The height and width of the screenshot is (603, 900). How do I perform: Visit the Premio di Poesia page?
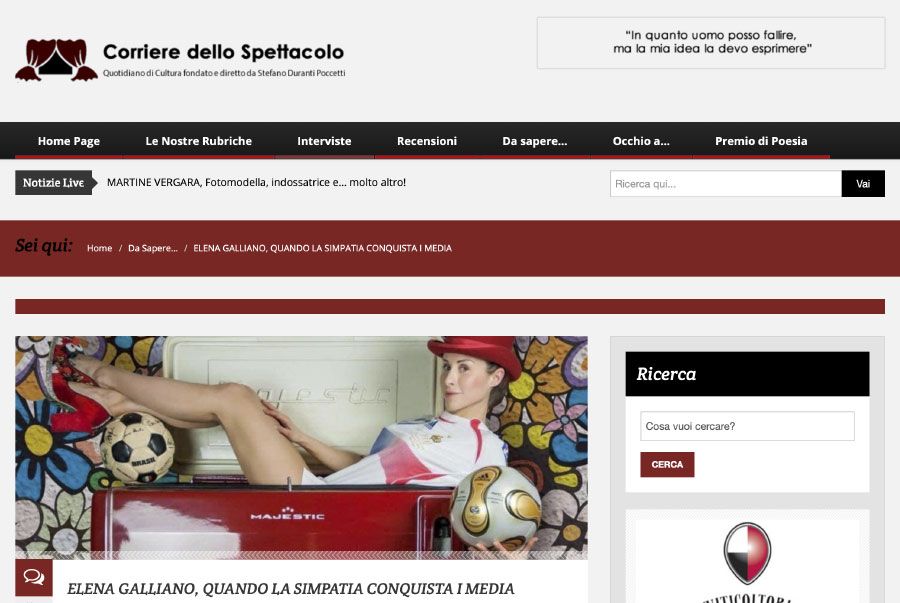761,141
